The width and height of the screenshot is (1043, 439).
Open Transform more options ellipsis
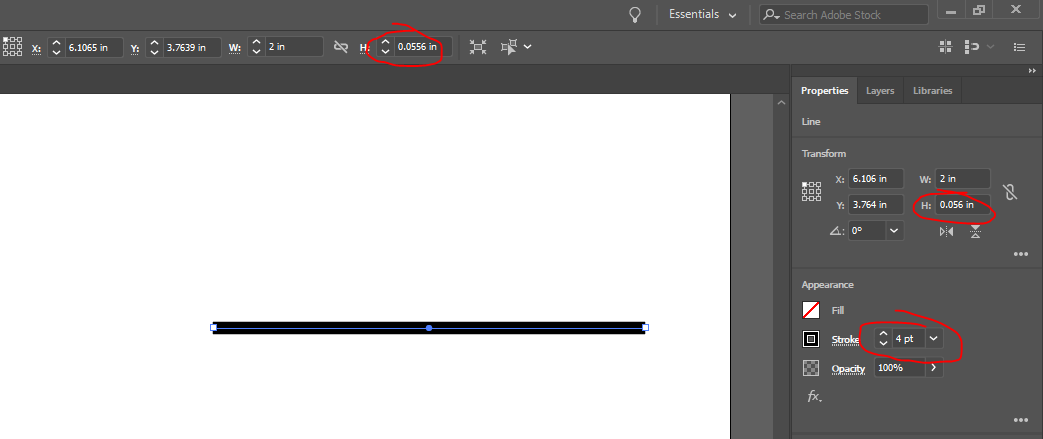1021,254
